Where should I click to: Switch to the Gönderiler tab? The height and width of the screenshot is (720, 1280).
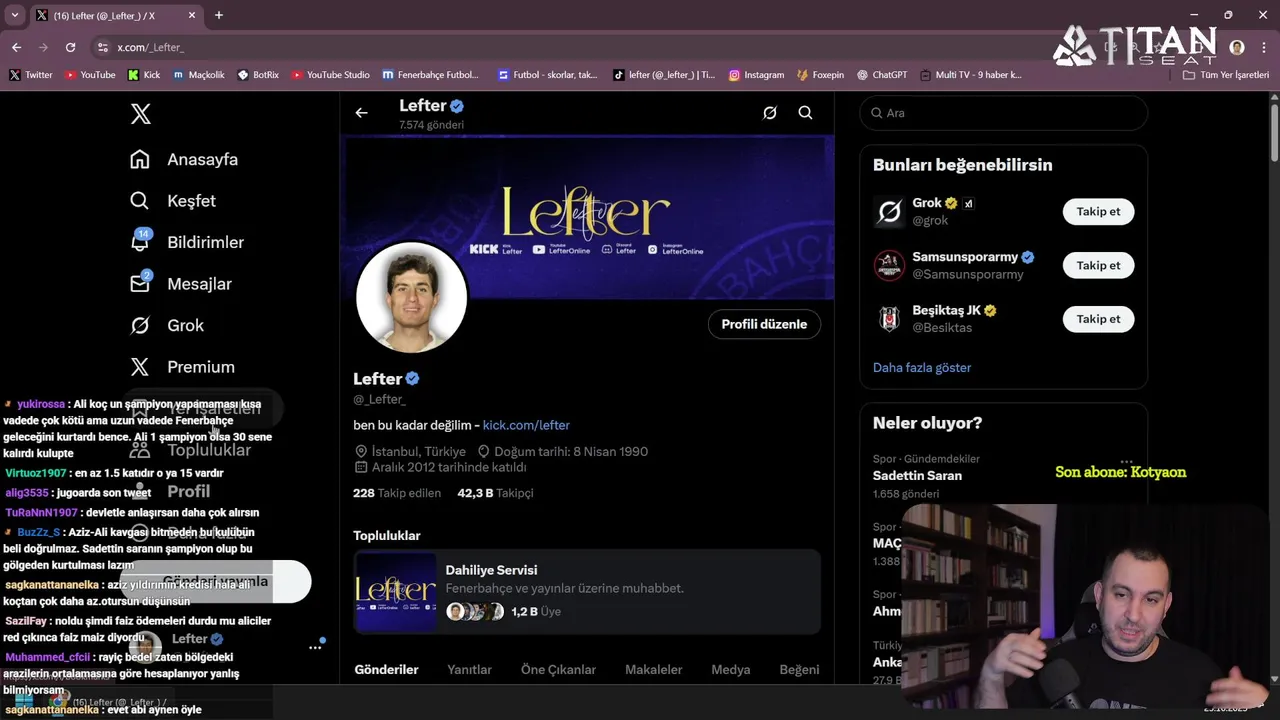[386, 669]
